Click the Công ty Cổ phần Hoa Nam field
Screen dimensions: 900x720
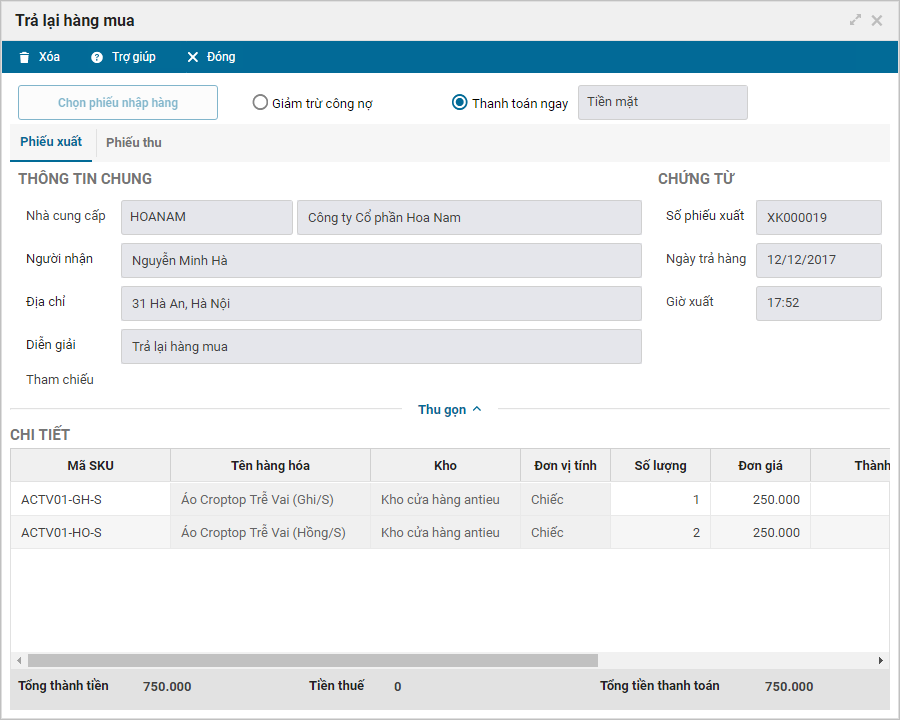point(469,217)
